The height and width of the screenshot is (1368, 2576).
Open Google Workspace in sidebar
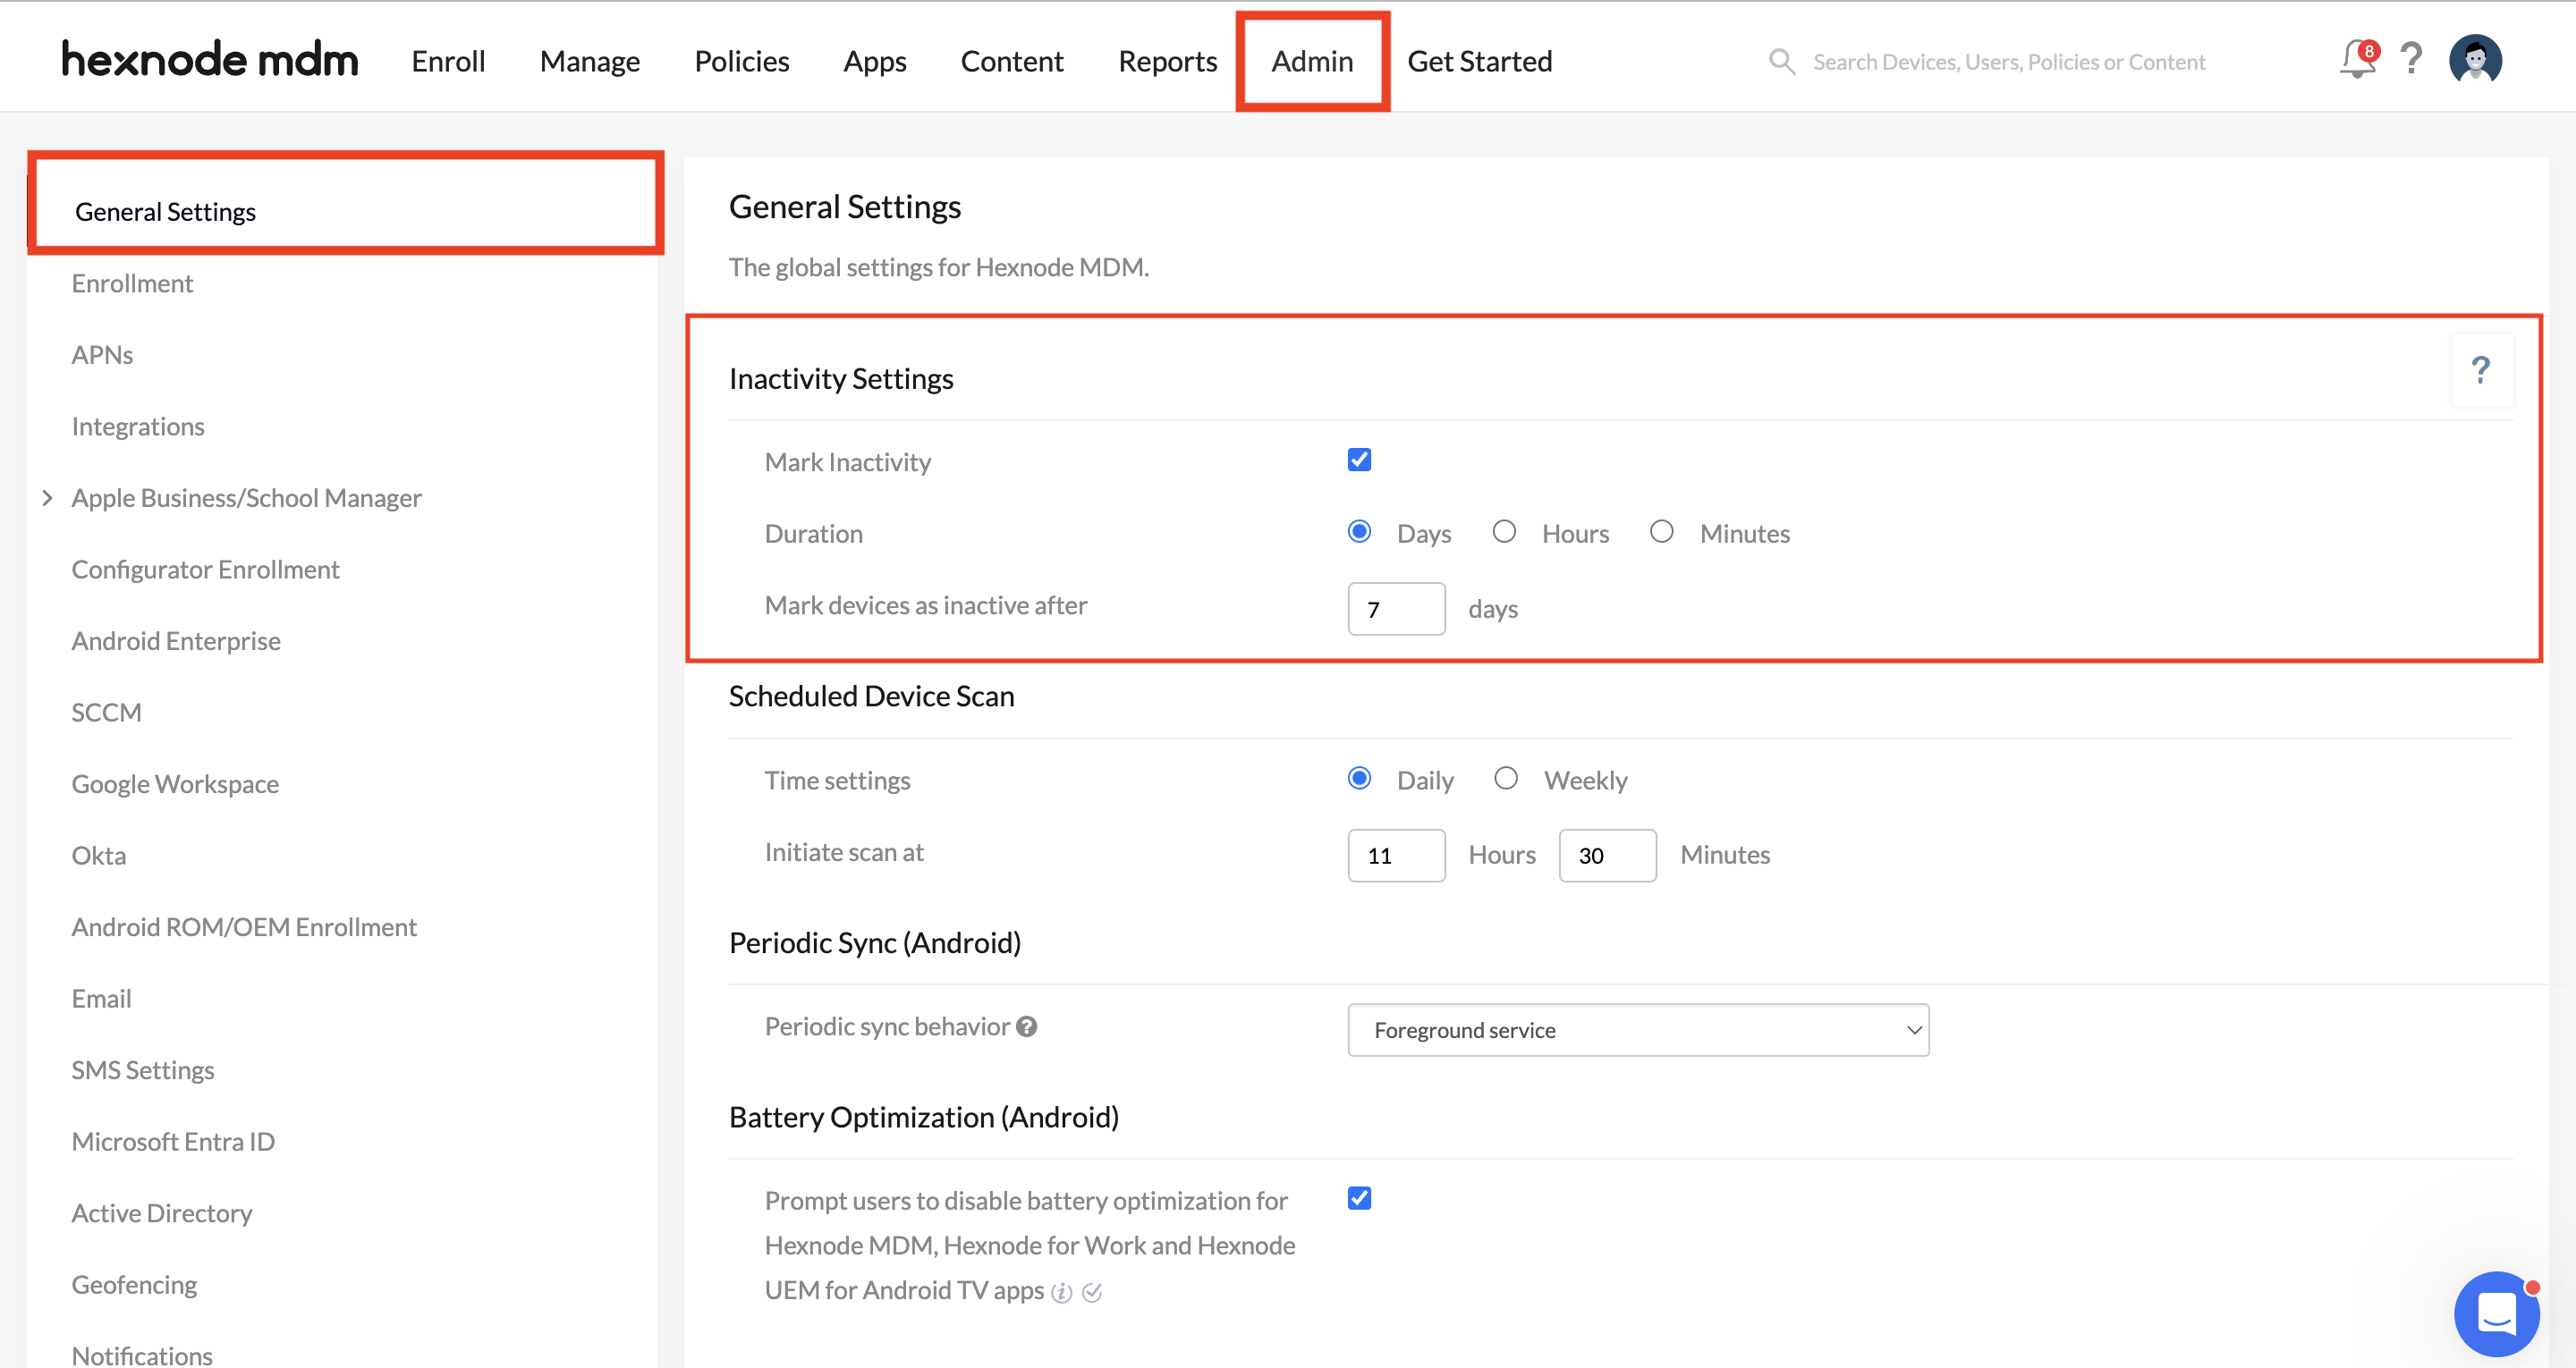tap(175, 784)
